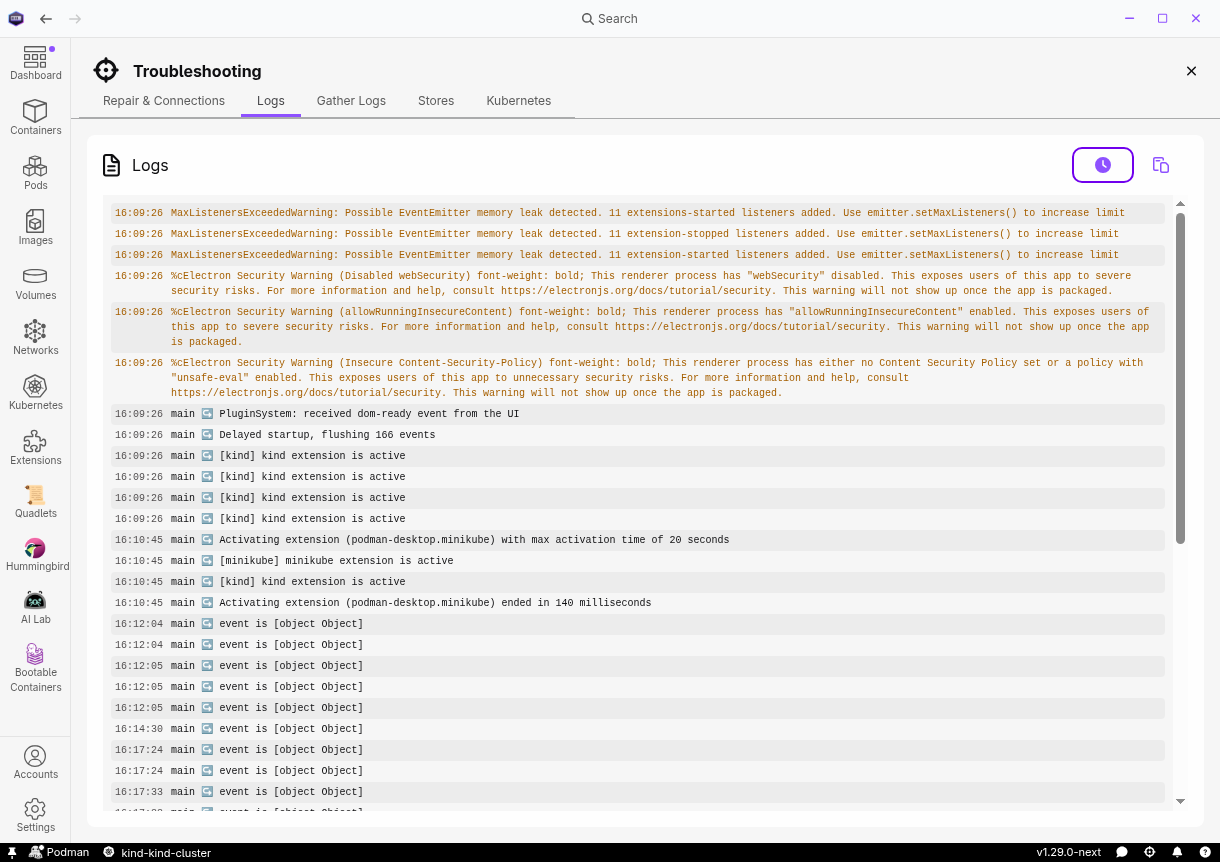This screenshot has height=862, width=1220.
Task: Click the scrollbar up arrow
Action: pos(1180,204)
